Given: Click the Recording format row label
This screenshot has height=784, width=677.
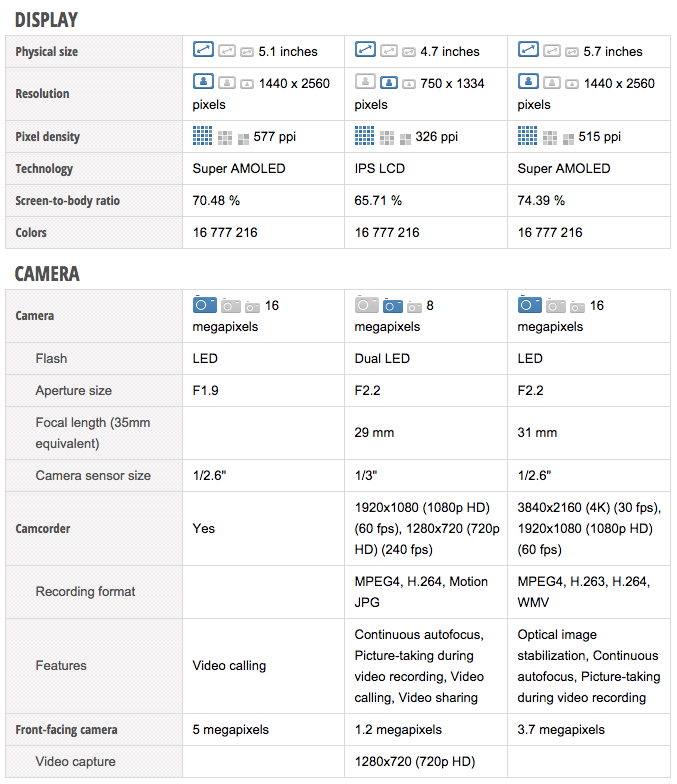Looking at the screenshot, I should (x=86, y=592).
